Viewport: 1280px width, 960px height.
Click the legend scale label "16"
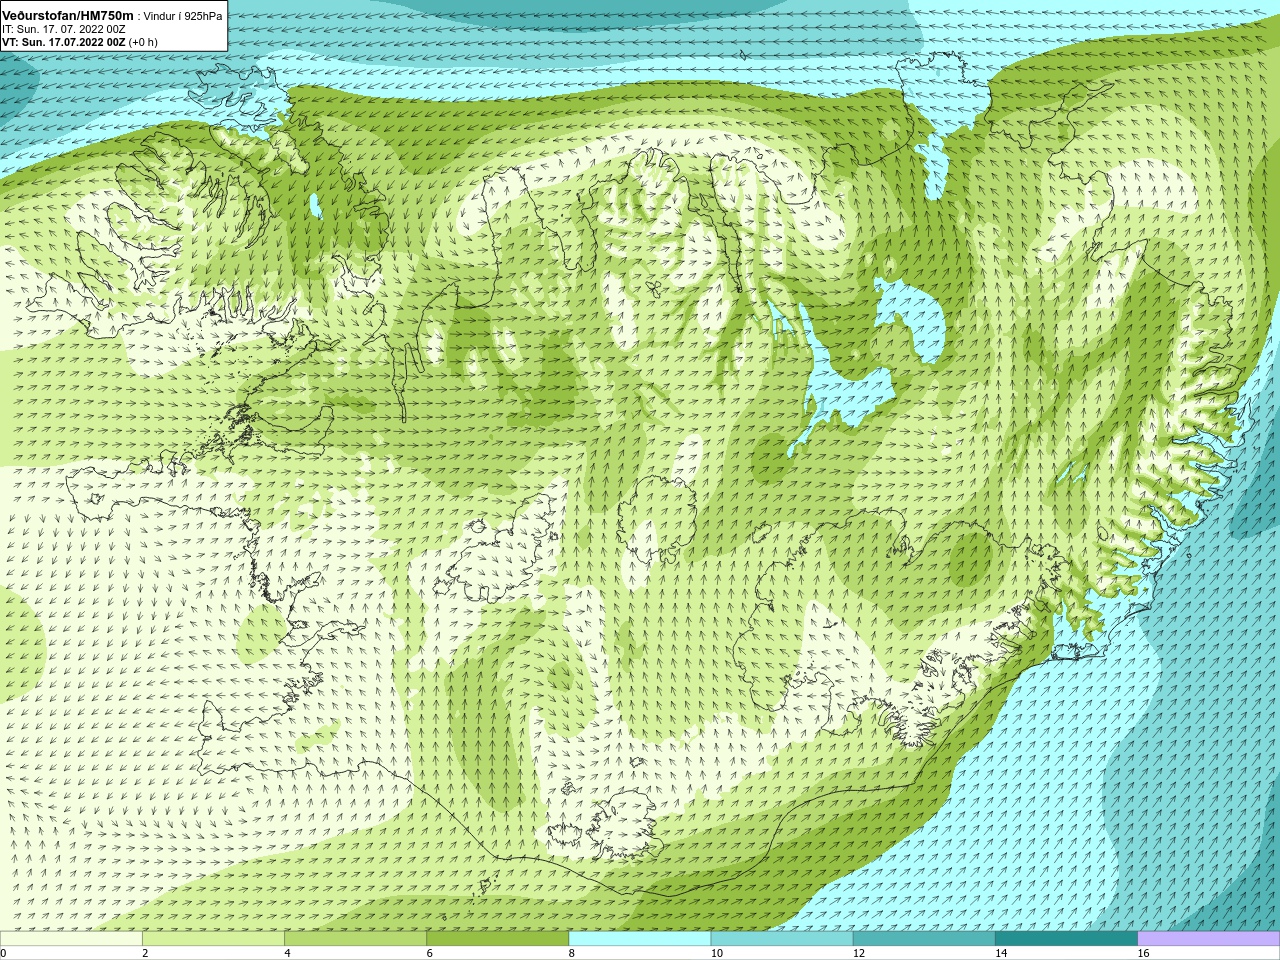tap(1143, 953)
